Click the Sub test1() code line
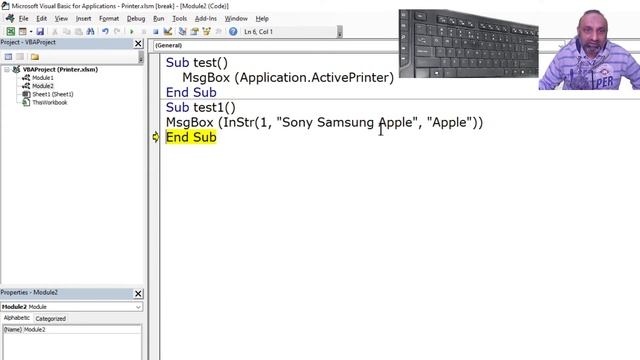The image size is (640, 360). click(201, 107)
